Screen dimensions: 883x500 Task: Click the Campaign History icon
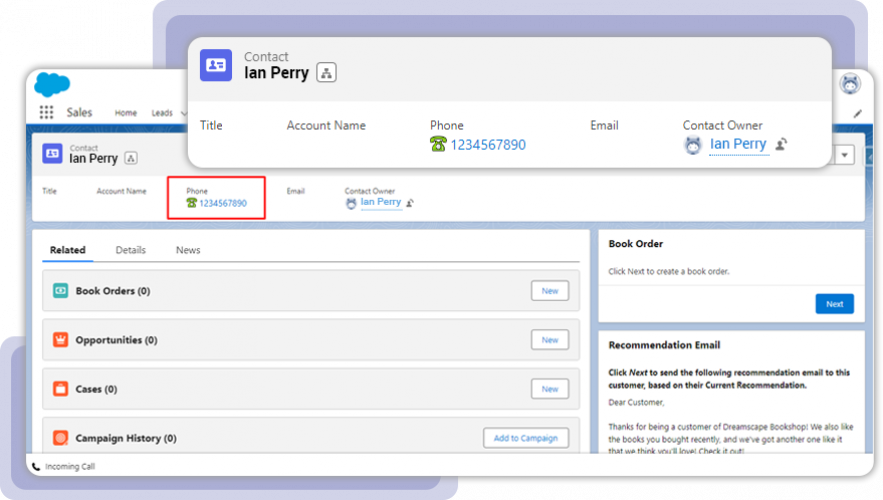point(61,438)
